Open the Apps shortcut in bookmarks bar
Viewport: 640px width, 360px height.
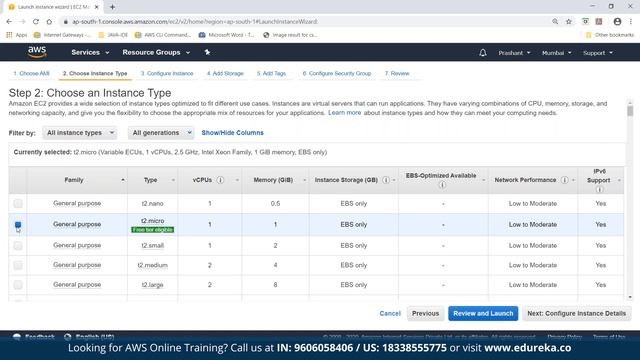17,35
